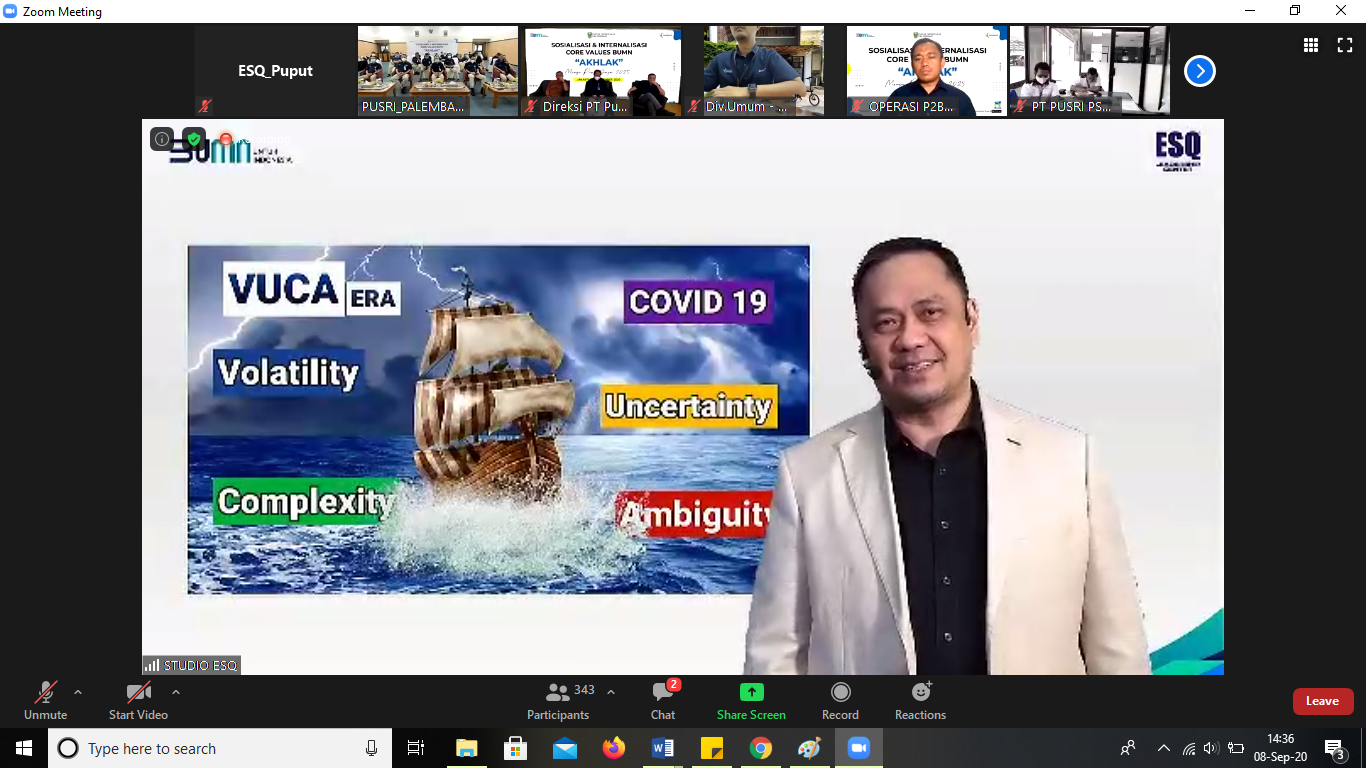Open Google Chrome from the taskbar
1366x768 pixels.
761,748
